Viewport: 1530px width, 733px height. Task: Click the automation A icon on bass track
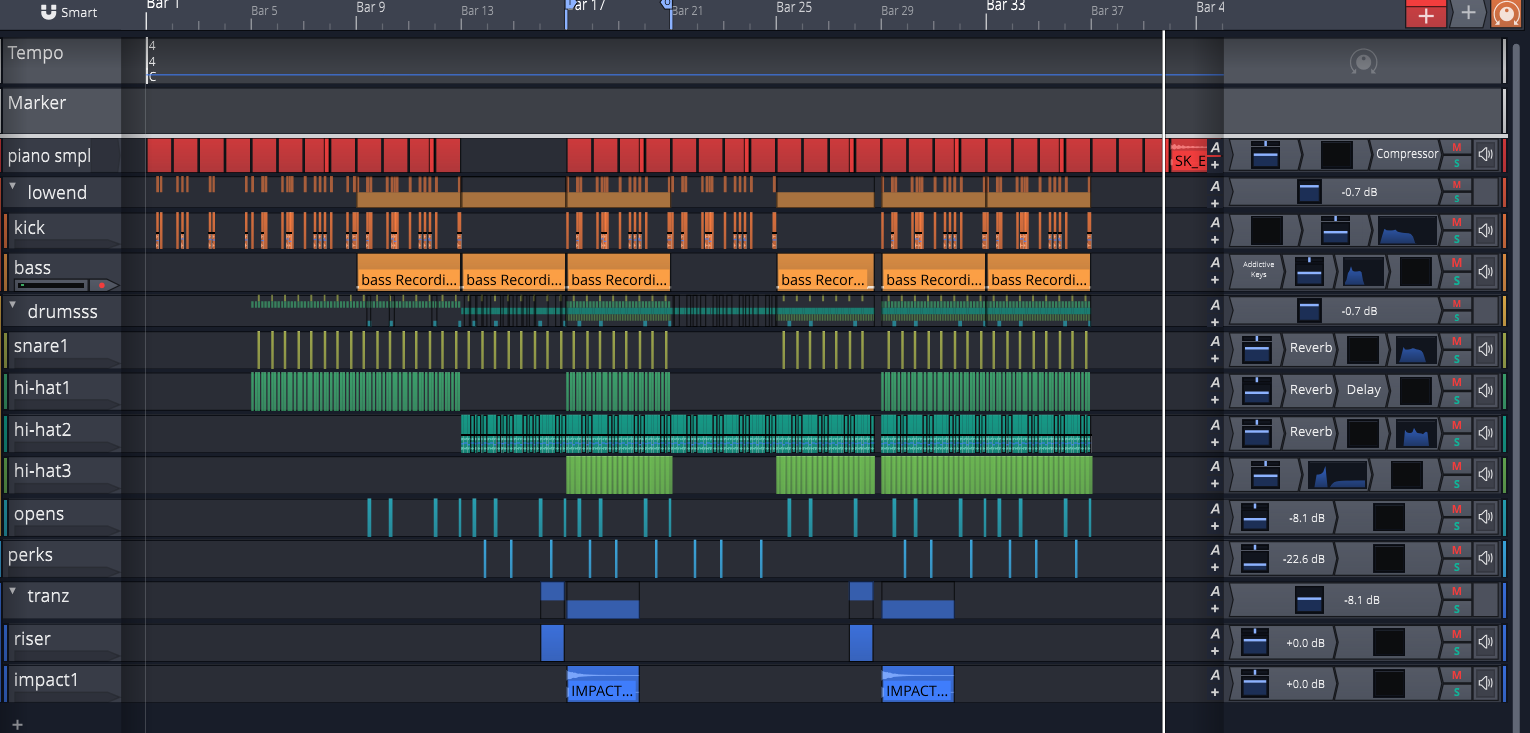(x=1215, y=263)
